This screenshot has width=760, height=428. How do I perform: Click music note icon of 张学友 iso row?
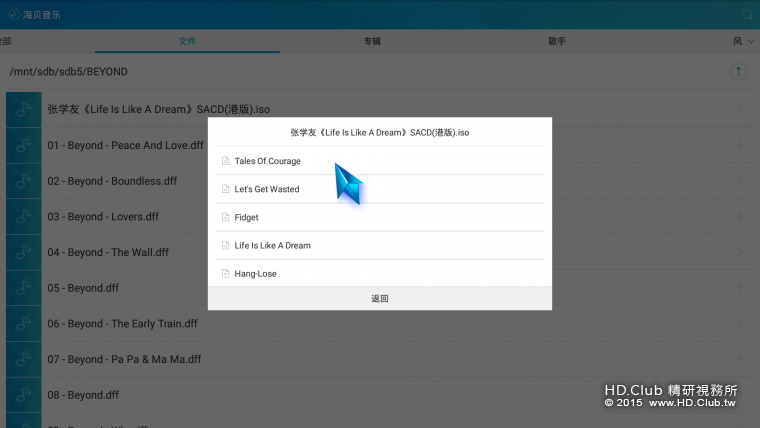pyautogui.click(x=24, y=110)
